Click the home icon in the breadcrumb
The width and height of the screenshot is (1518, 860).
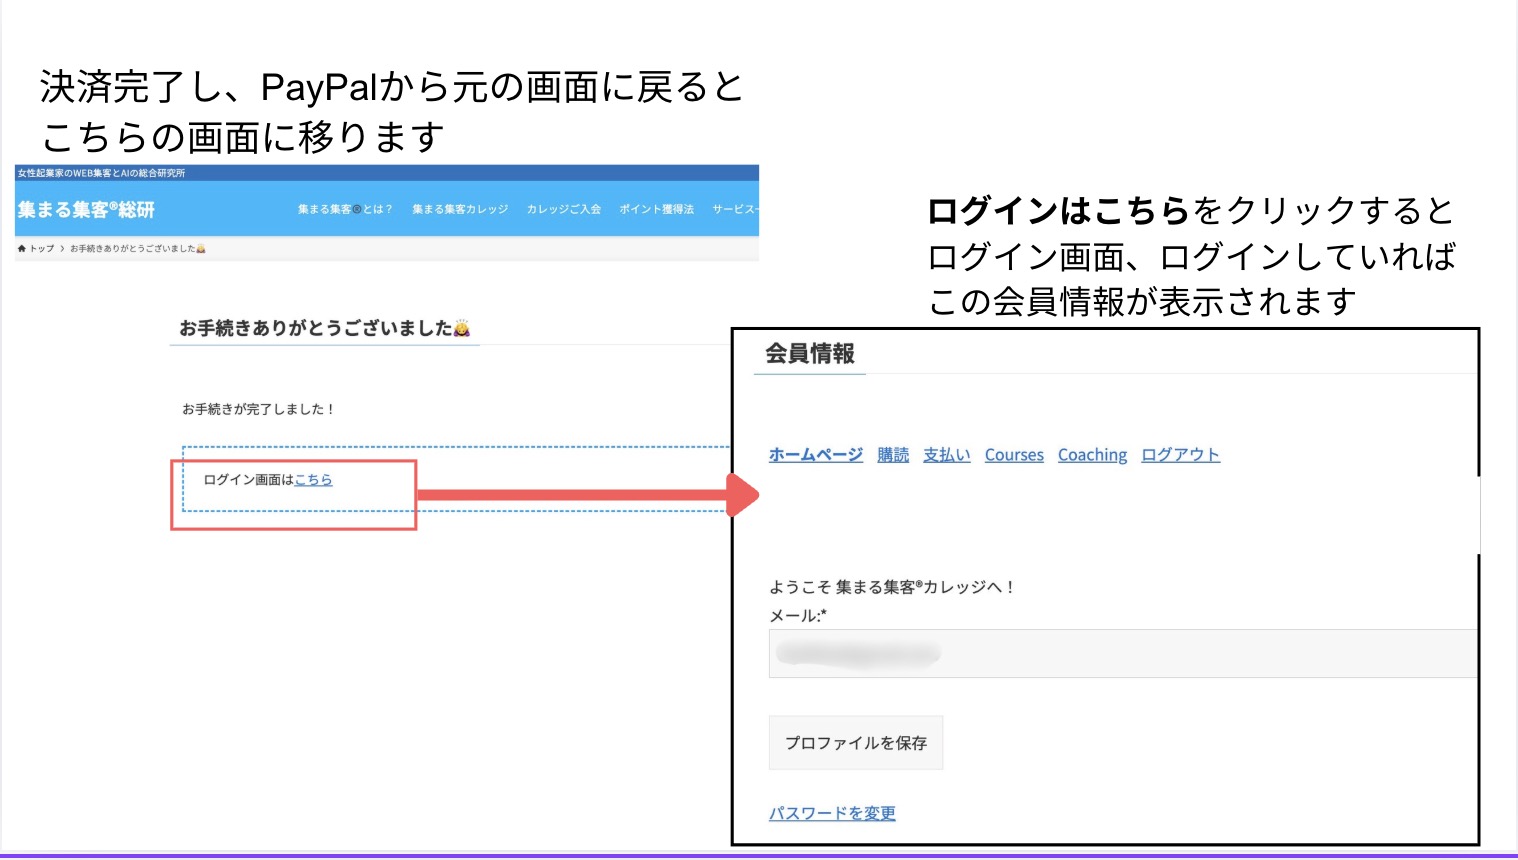point(22,249)
